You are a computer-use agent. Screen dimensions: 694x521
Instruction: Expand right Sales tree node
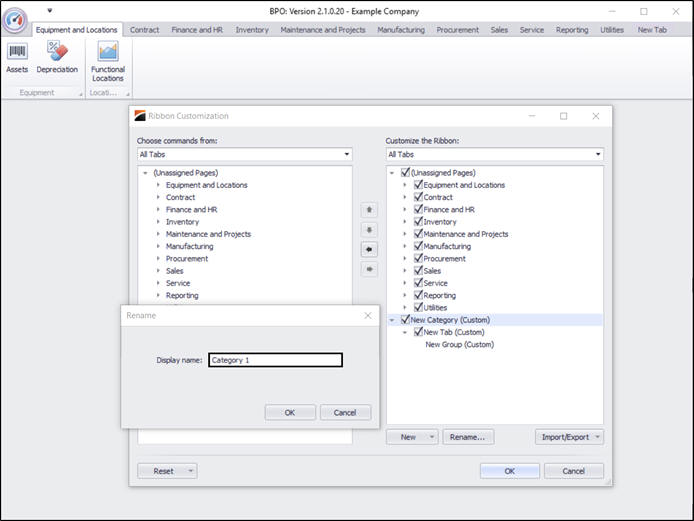click(405, 270)
